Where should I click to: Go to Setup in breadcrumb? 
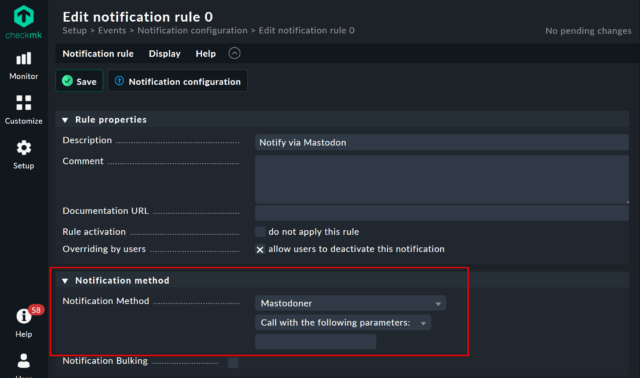(75, 31)
